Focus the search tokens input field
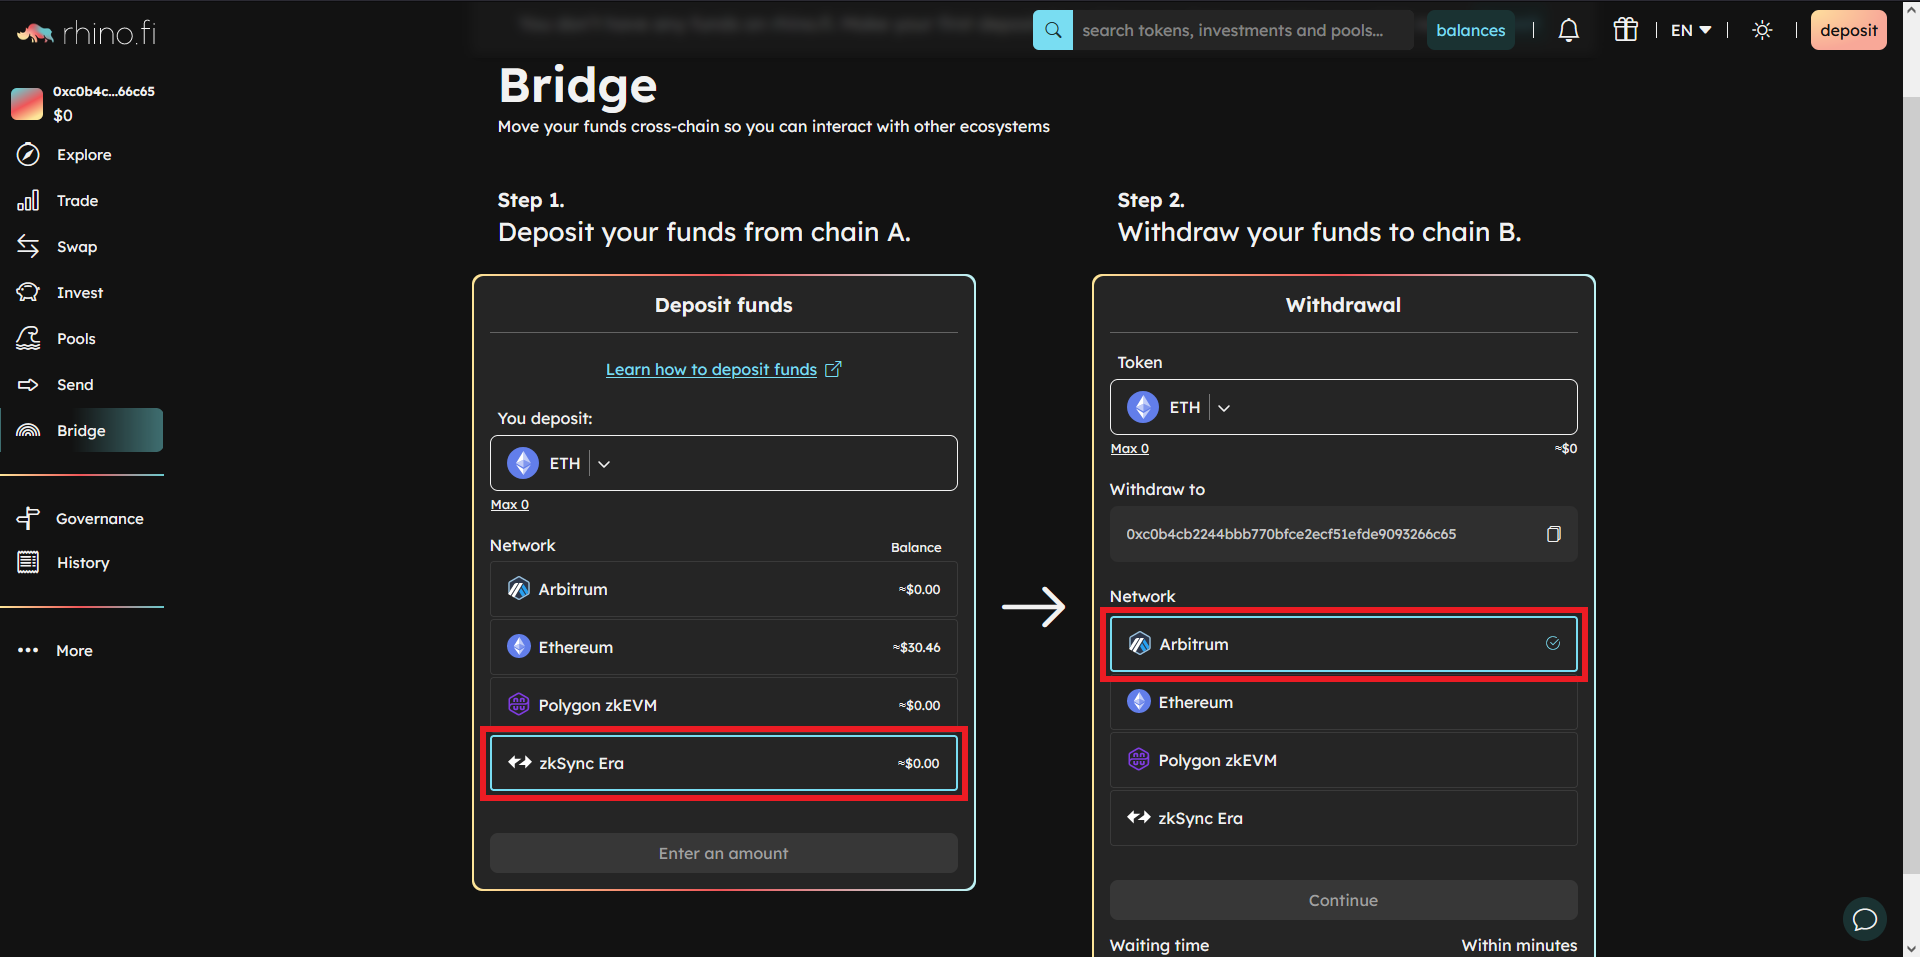Screen dimensions: 1920x957 (1240, 30)
